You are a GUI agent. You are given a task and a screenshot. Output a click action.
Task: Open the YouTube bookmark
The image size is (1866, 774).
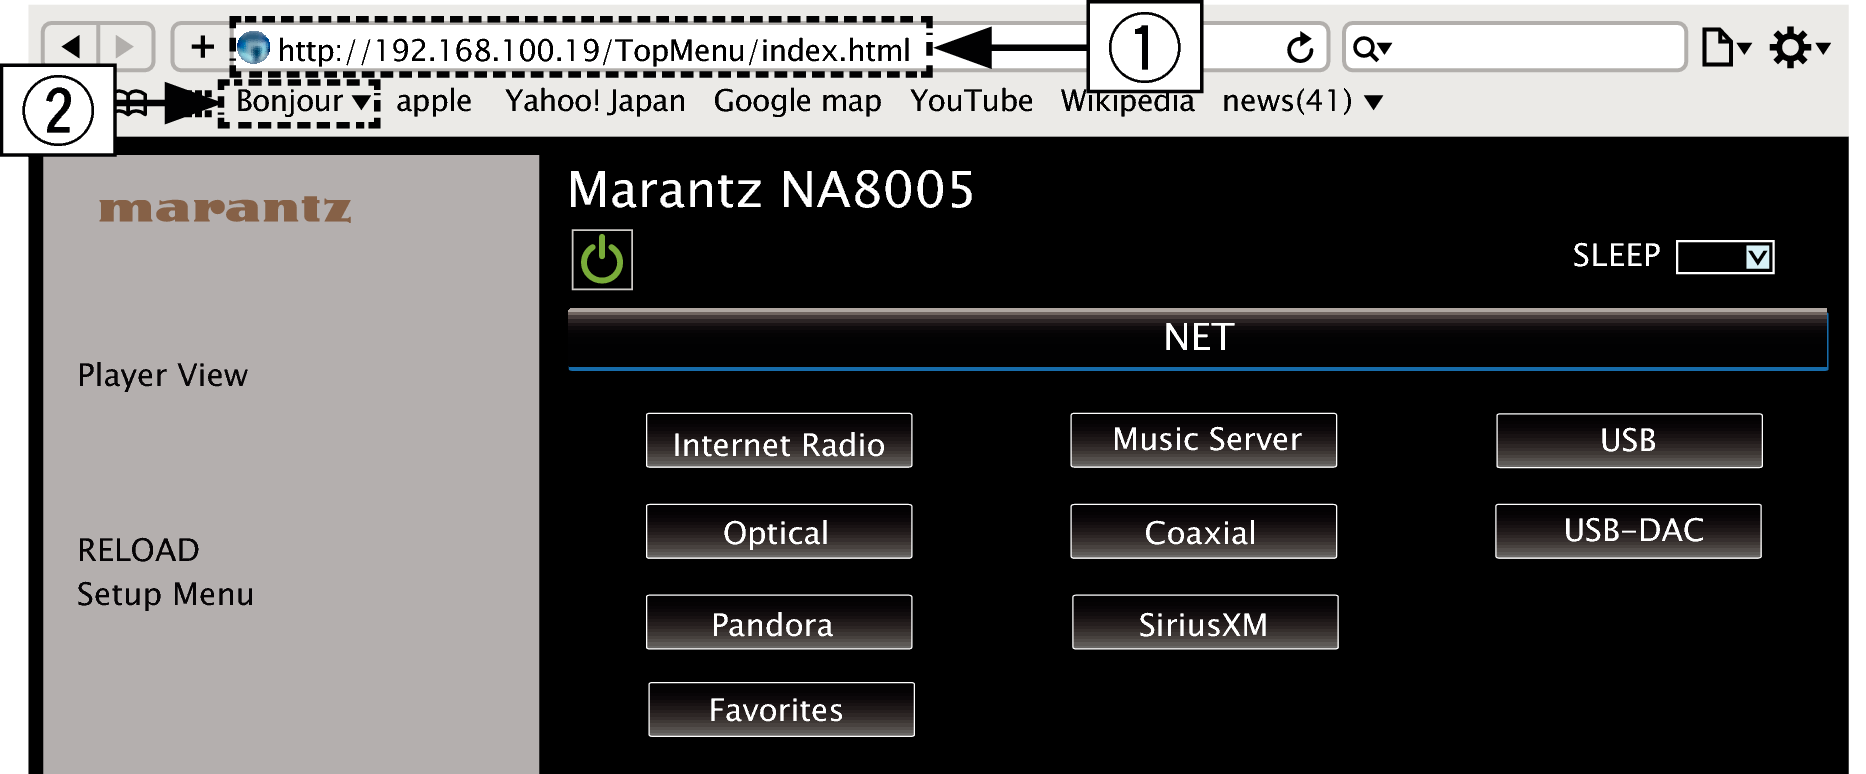click(x=971, y=101)
